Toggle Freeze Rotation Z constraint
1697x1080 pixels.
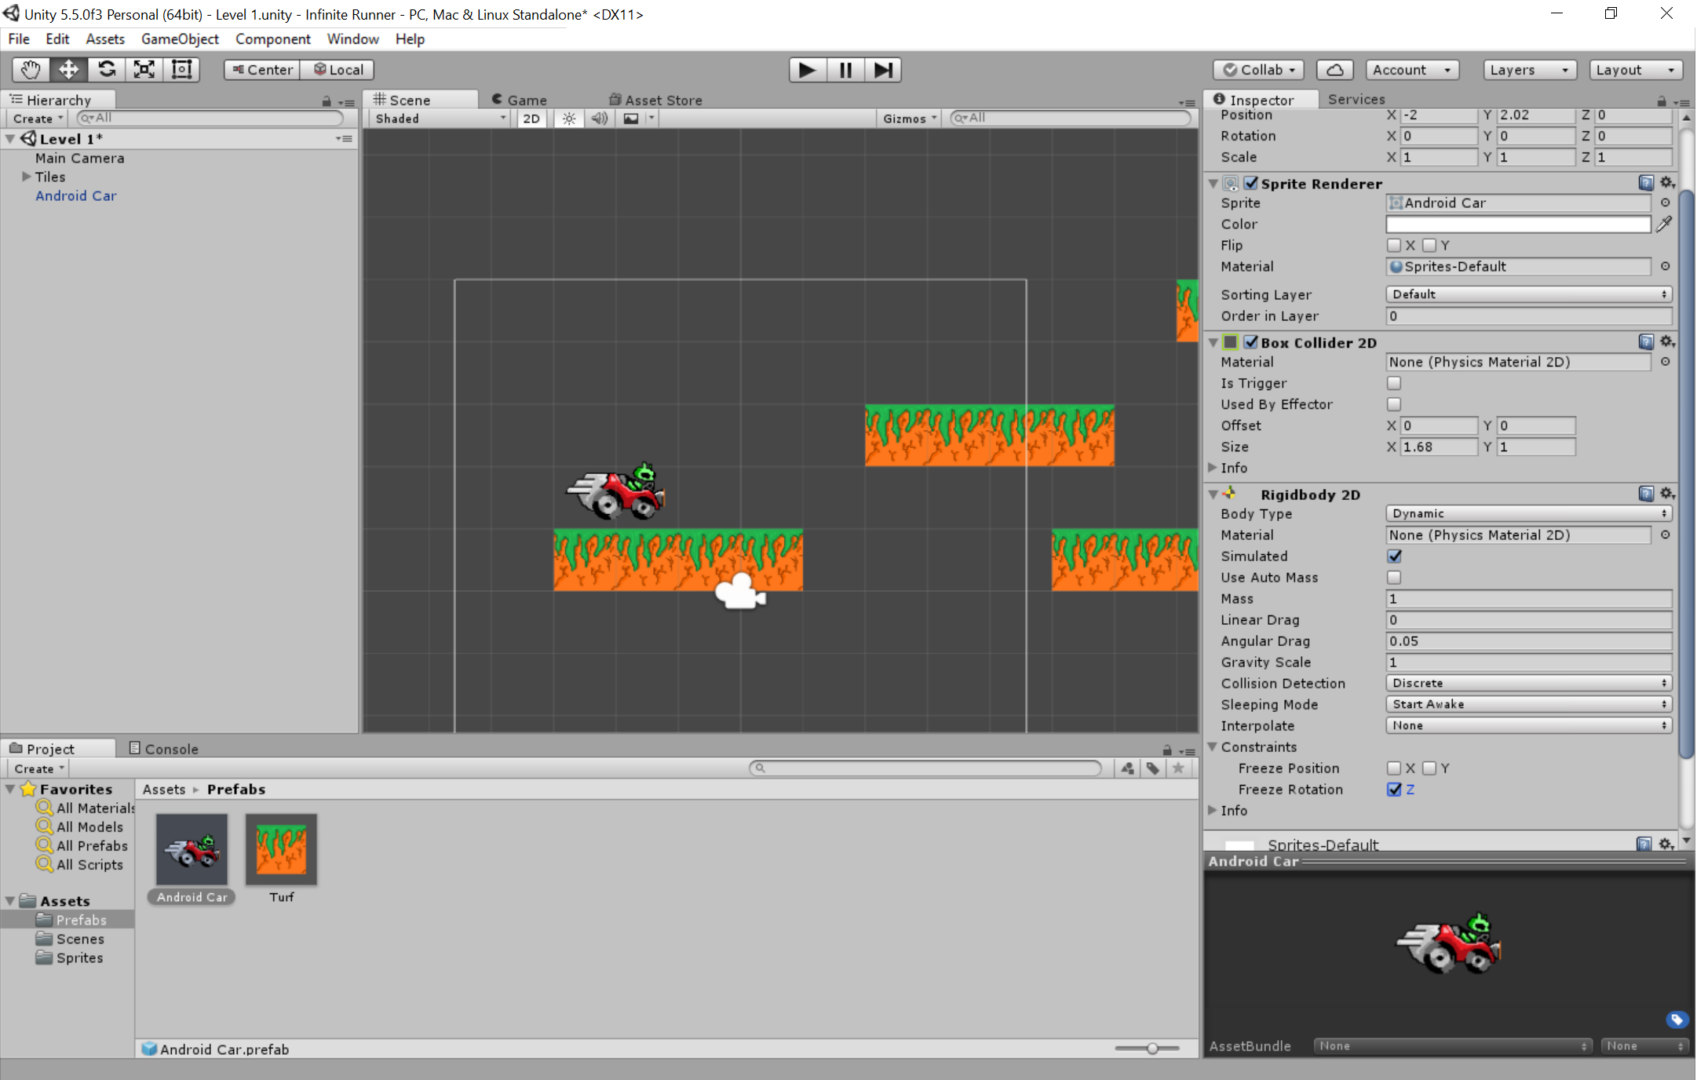tap(1396, 789)
